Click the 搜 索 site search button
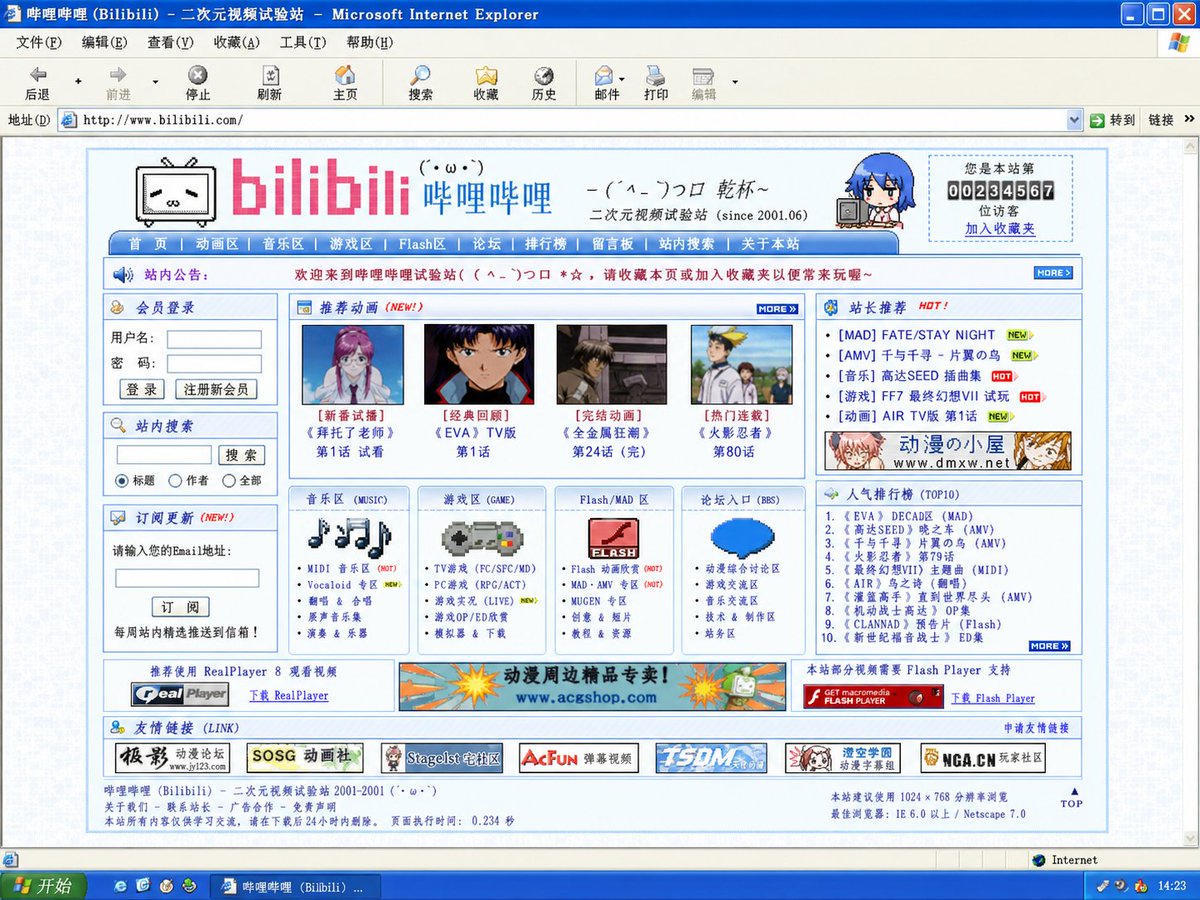The width and height of the screenshot is (1200, 900). pos(241,455)
